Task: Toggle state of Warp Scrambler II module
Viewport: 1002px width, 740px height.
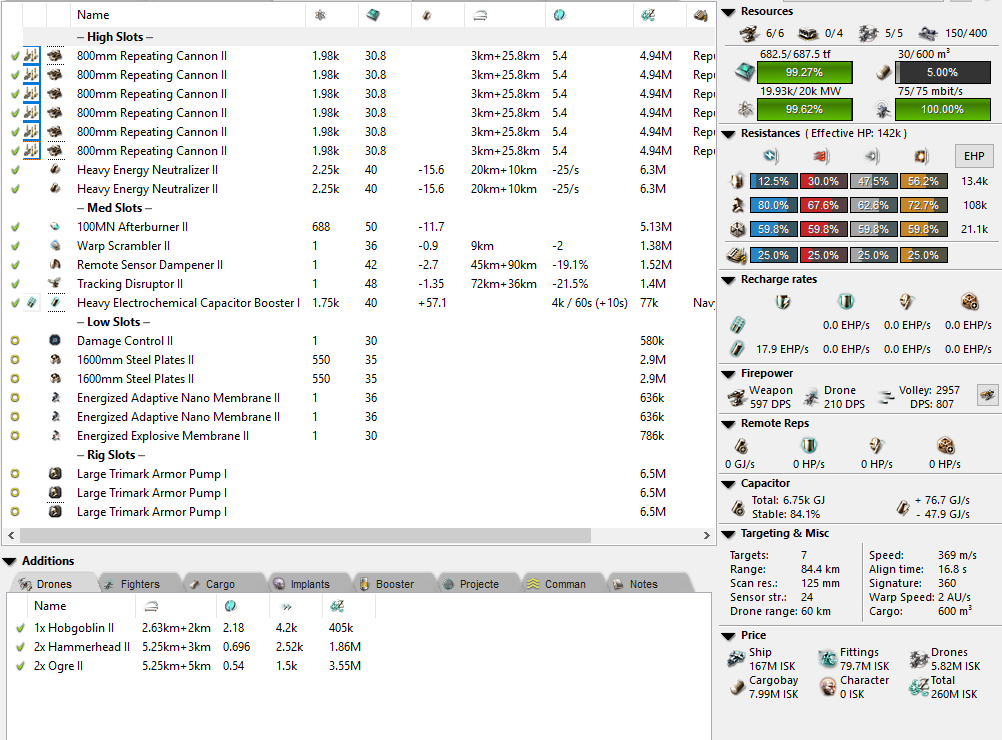Action: 15,246
